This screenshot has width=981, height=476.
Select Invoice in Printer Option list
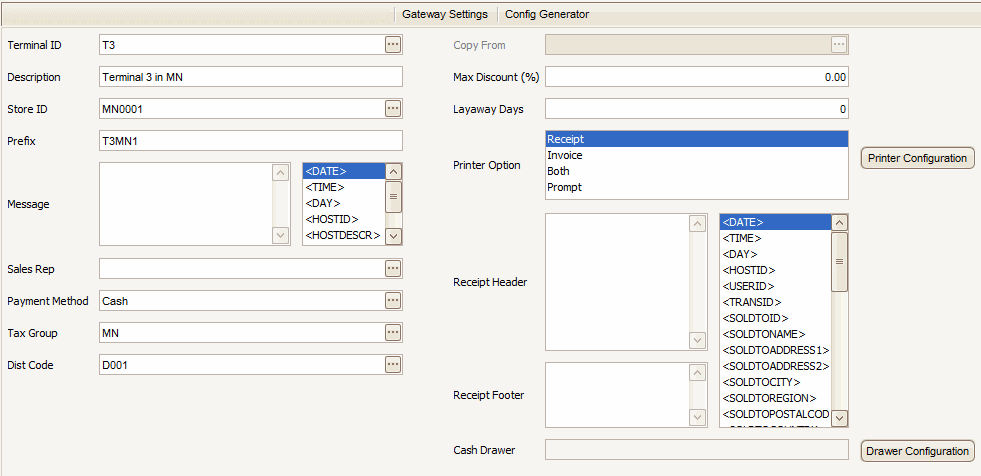pyautogui.click(x=565, y=155)
